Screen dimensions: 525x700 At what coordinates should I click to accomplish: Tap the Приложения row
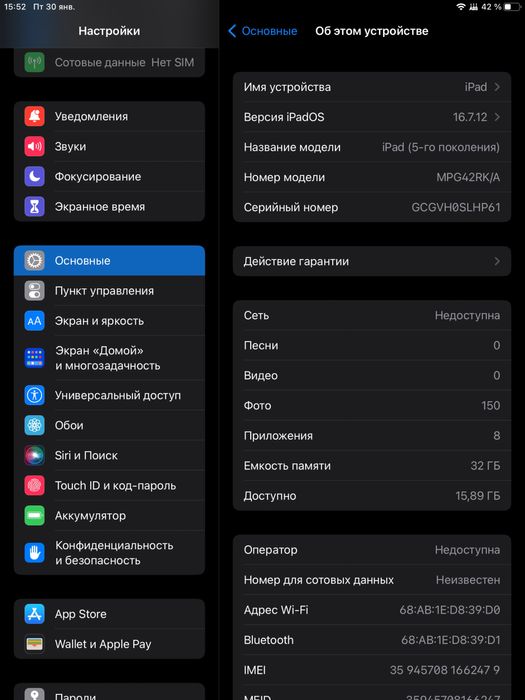[372, 436]
